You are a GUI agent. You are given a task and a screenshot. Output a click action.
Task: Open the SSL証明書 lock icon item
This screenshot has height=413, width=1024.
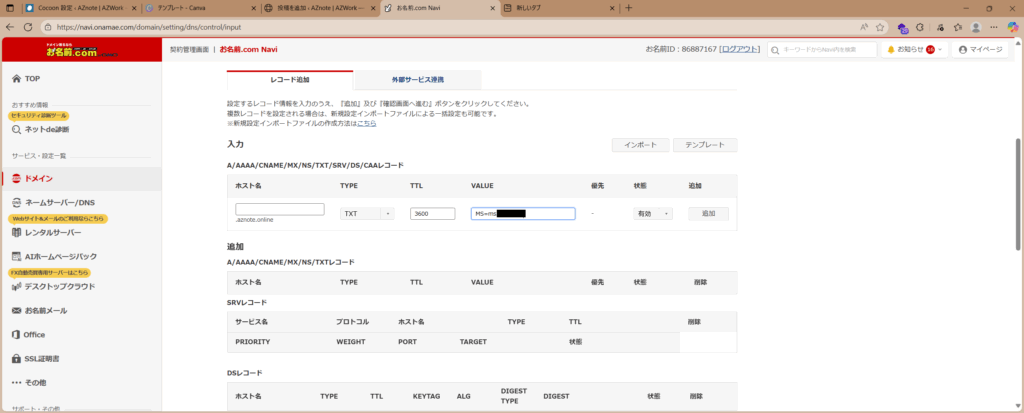(16, 358)
